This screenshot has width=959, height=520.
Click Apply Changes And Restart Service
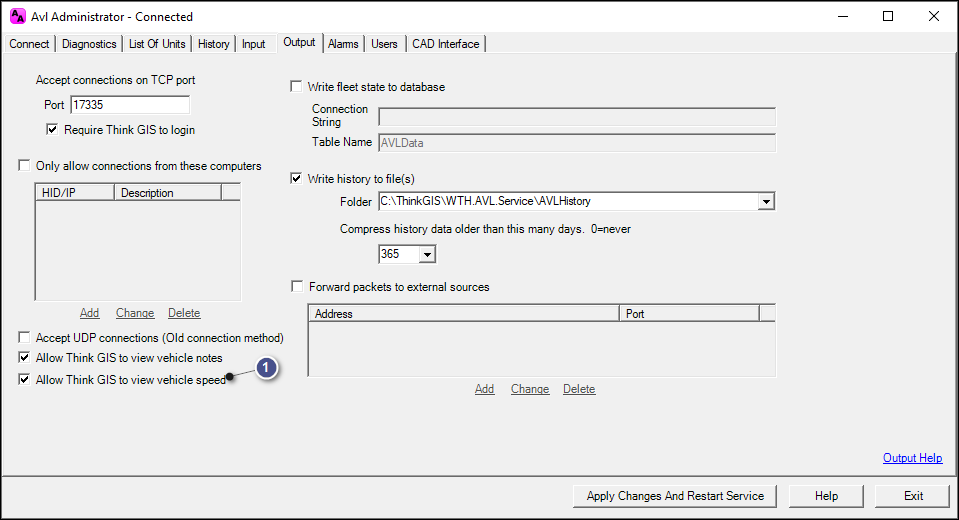(675, 496)
